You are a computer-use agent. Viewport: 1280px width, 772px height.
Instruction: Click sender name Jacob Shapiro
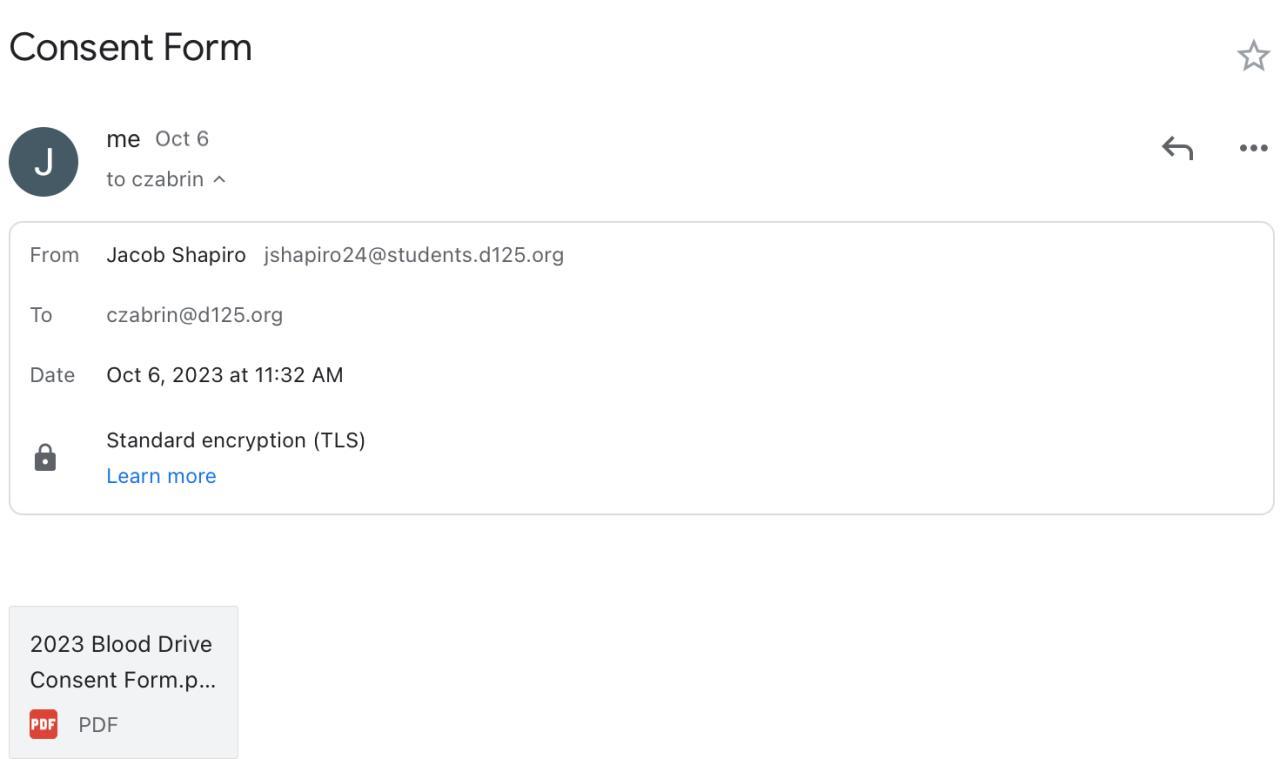(176, 255)
